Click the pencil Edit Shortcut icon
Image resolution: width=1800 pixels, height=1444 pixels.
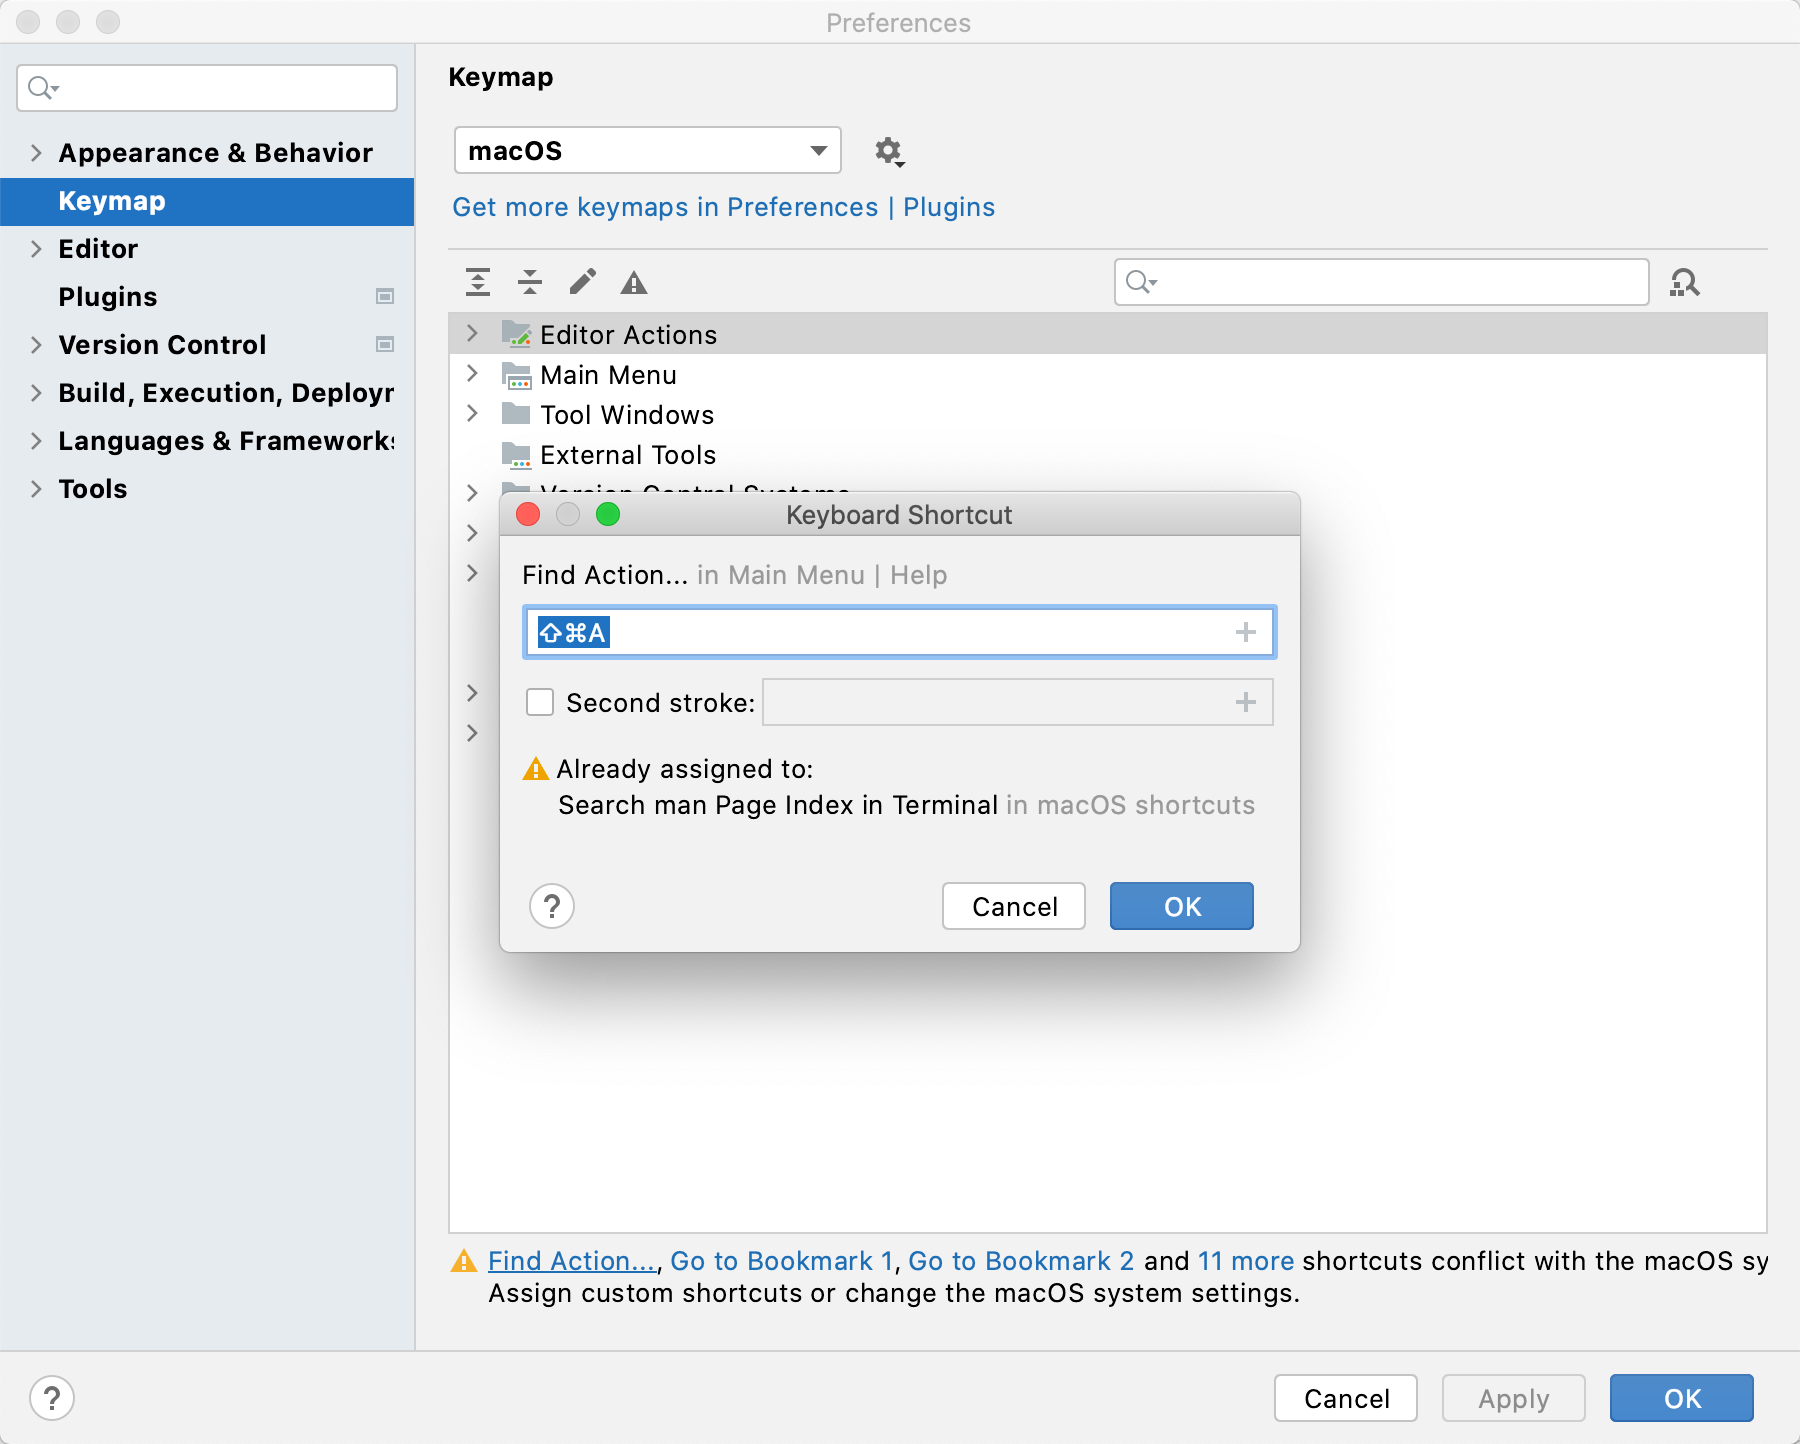(582, 282)
